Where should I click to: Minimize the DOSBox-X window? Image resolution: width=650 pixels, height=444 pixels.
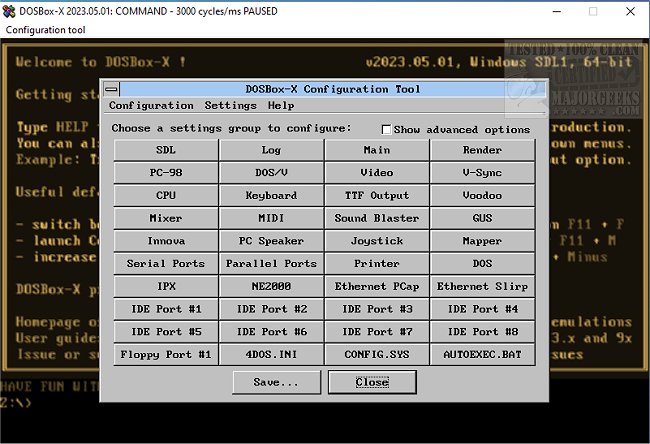pos(557,12)
